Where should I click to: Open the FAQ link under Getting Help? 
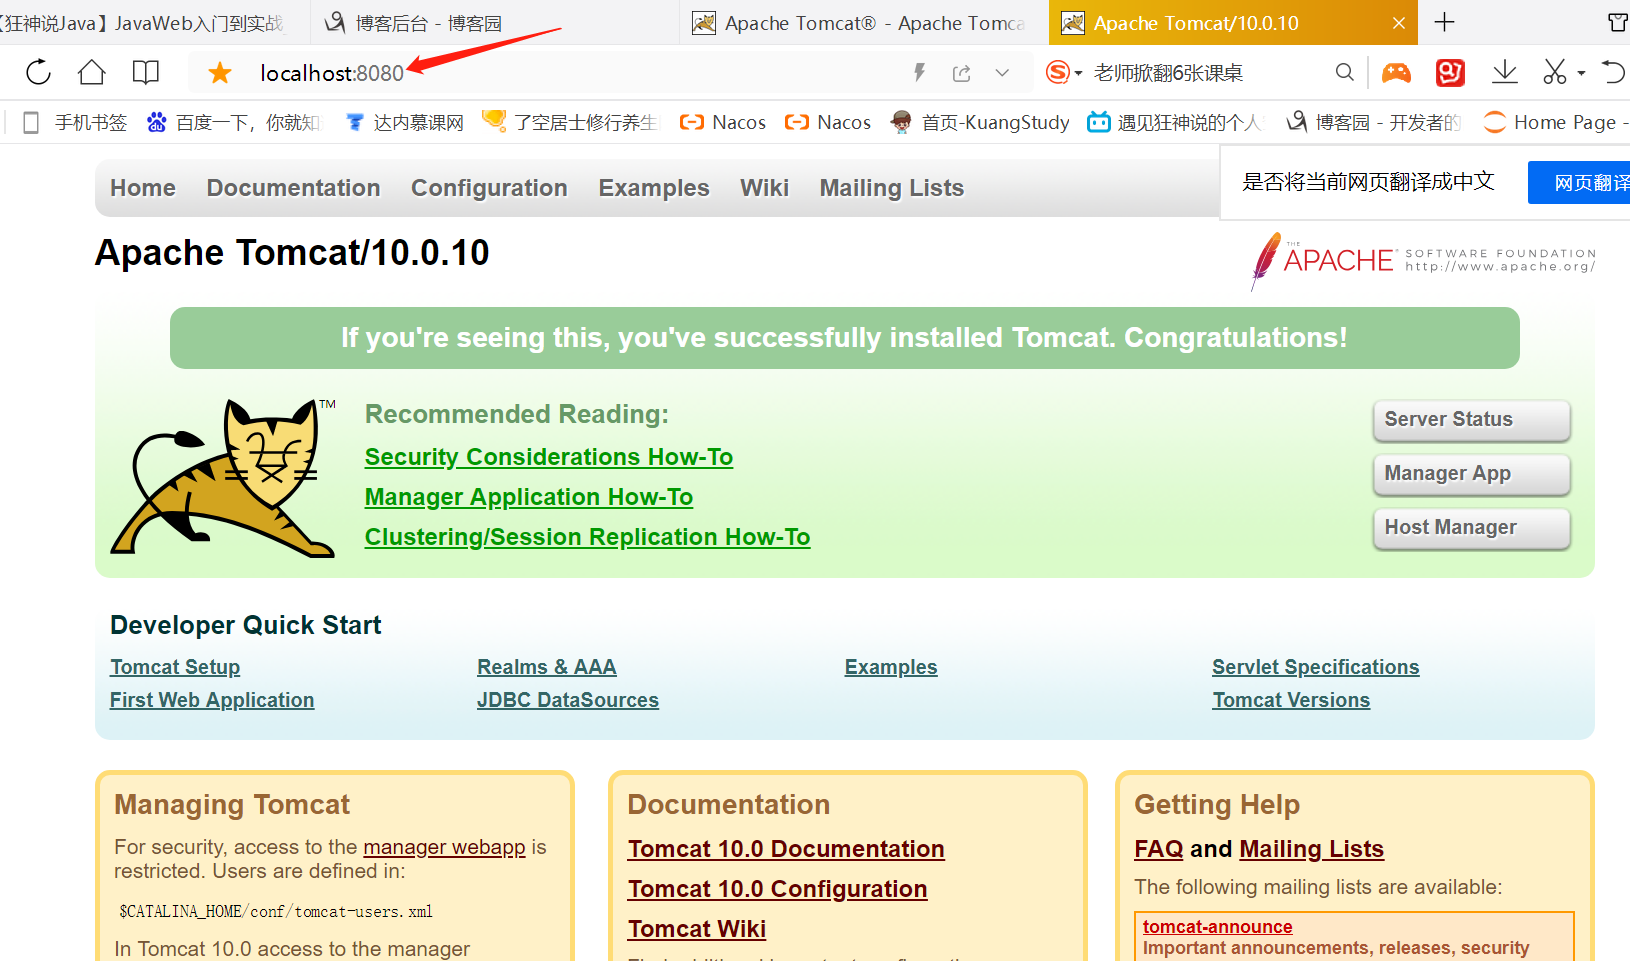click(1159, 849)
